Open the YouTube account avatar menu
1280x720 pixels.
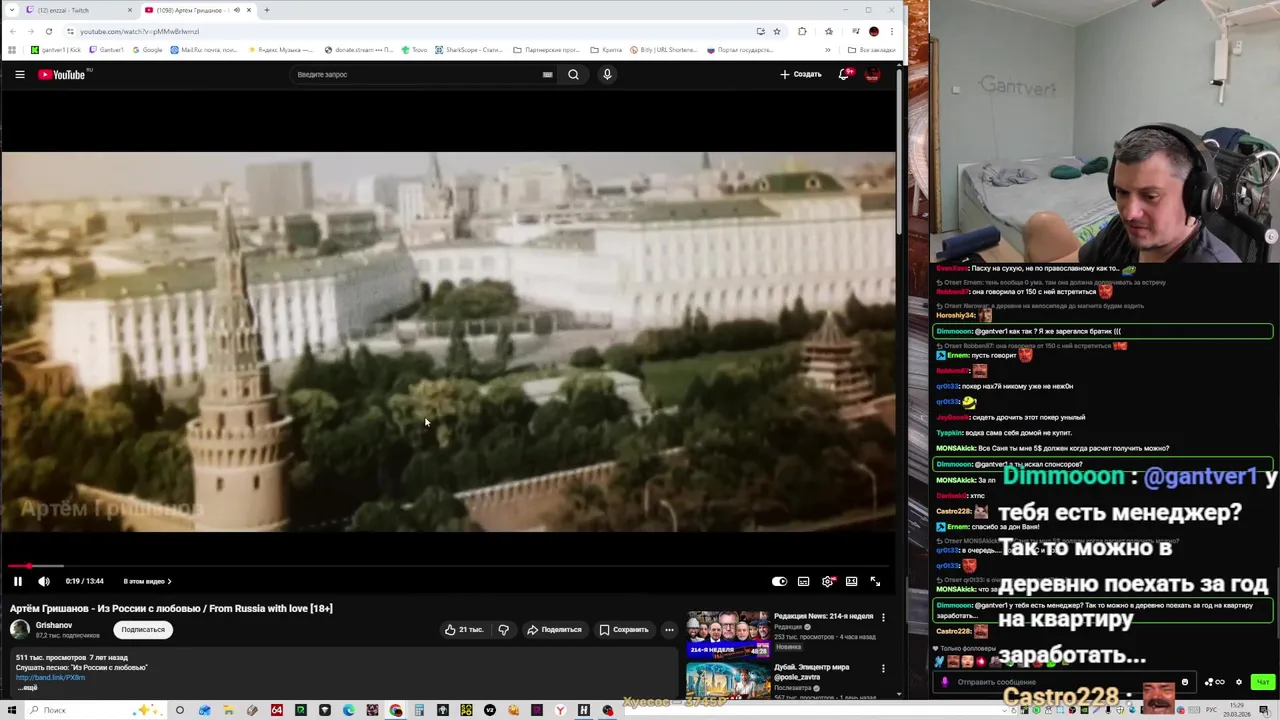(872, 74)
